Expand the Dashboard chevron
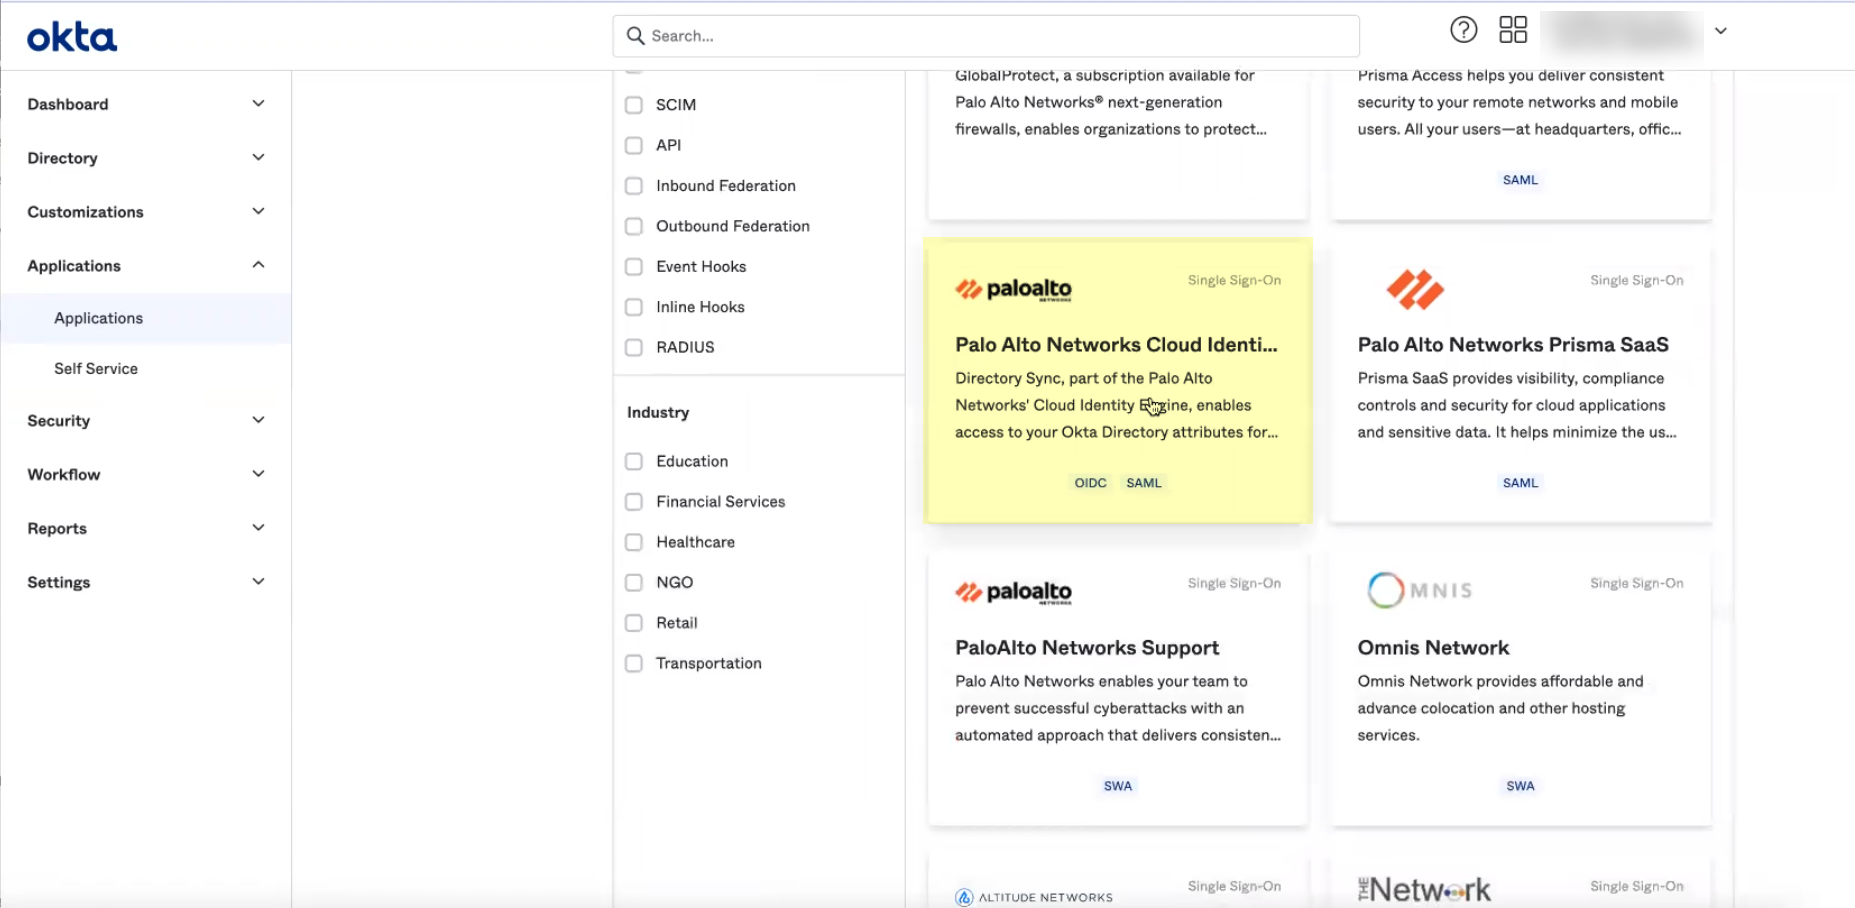 click(258, 104)
